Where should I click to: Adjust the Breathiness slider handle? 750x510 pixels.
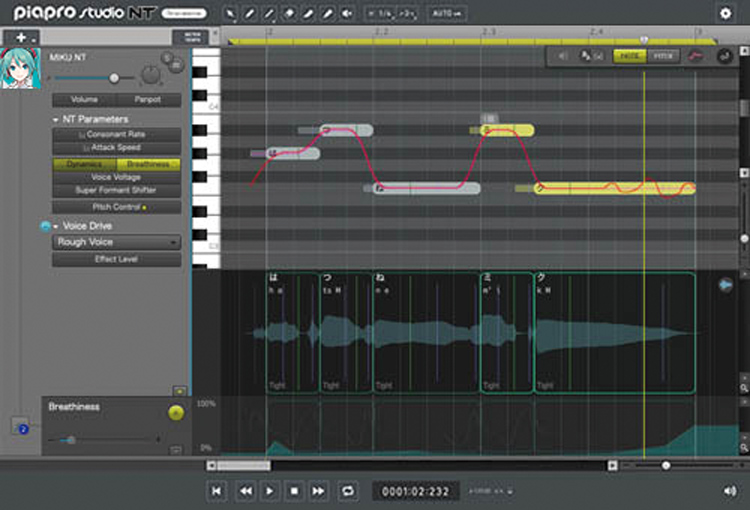(x=71, y=440)
